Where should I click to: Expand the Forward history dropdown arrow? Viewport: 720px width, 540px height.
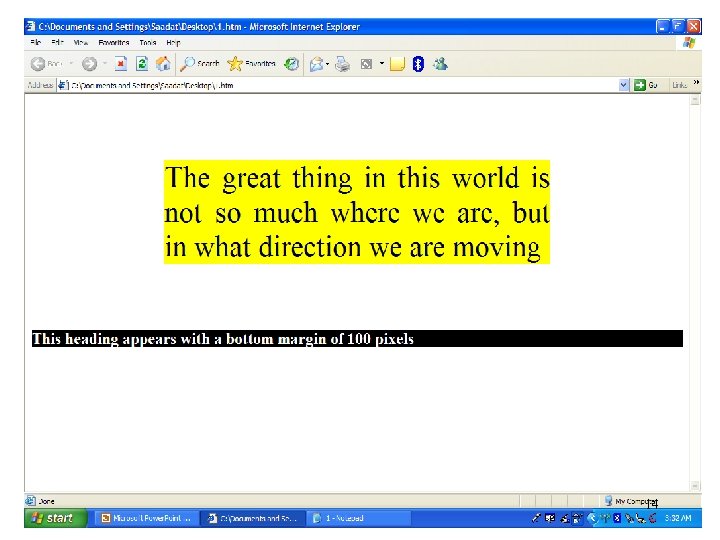[x=105, y=63]
